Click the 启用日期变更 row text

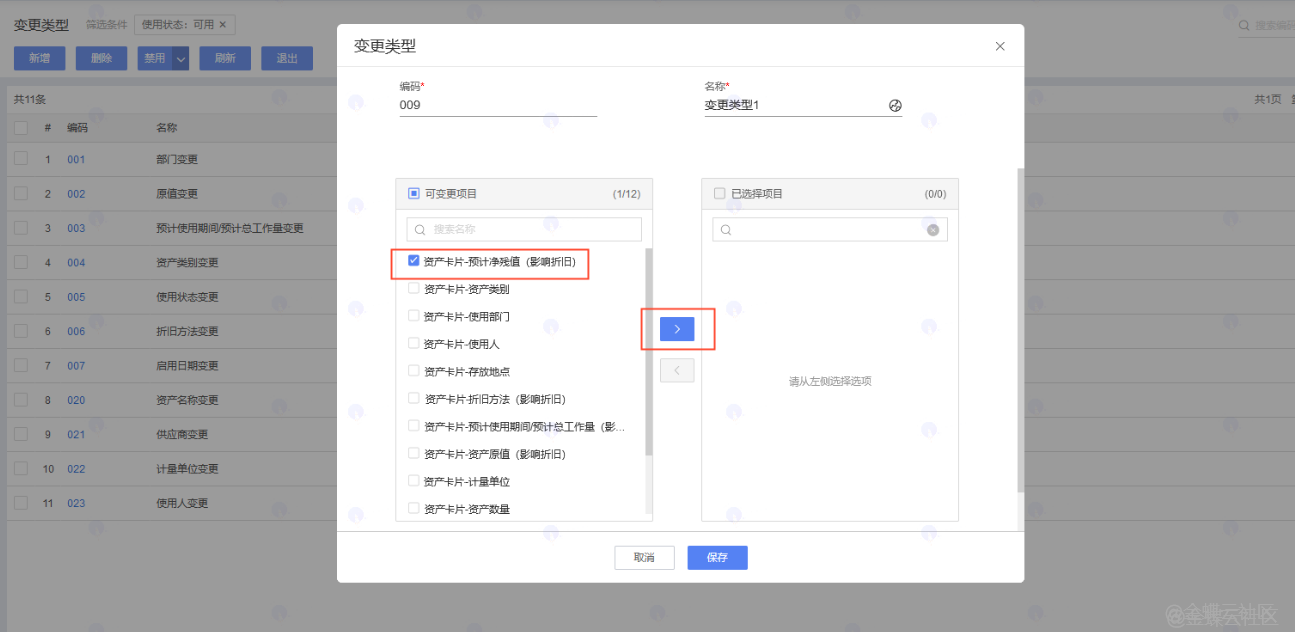tap(187, 366)
